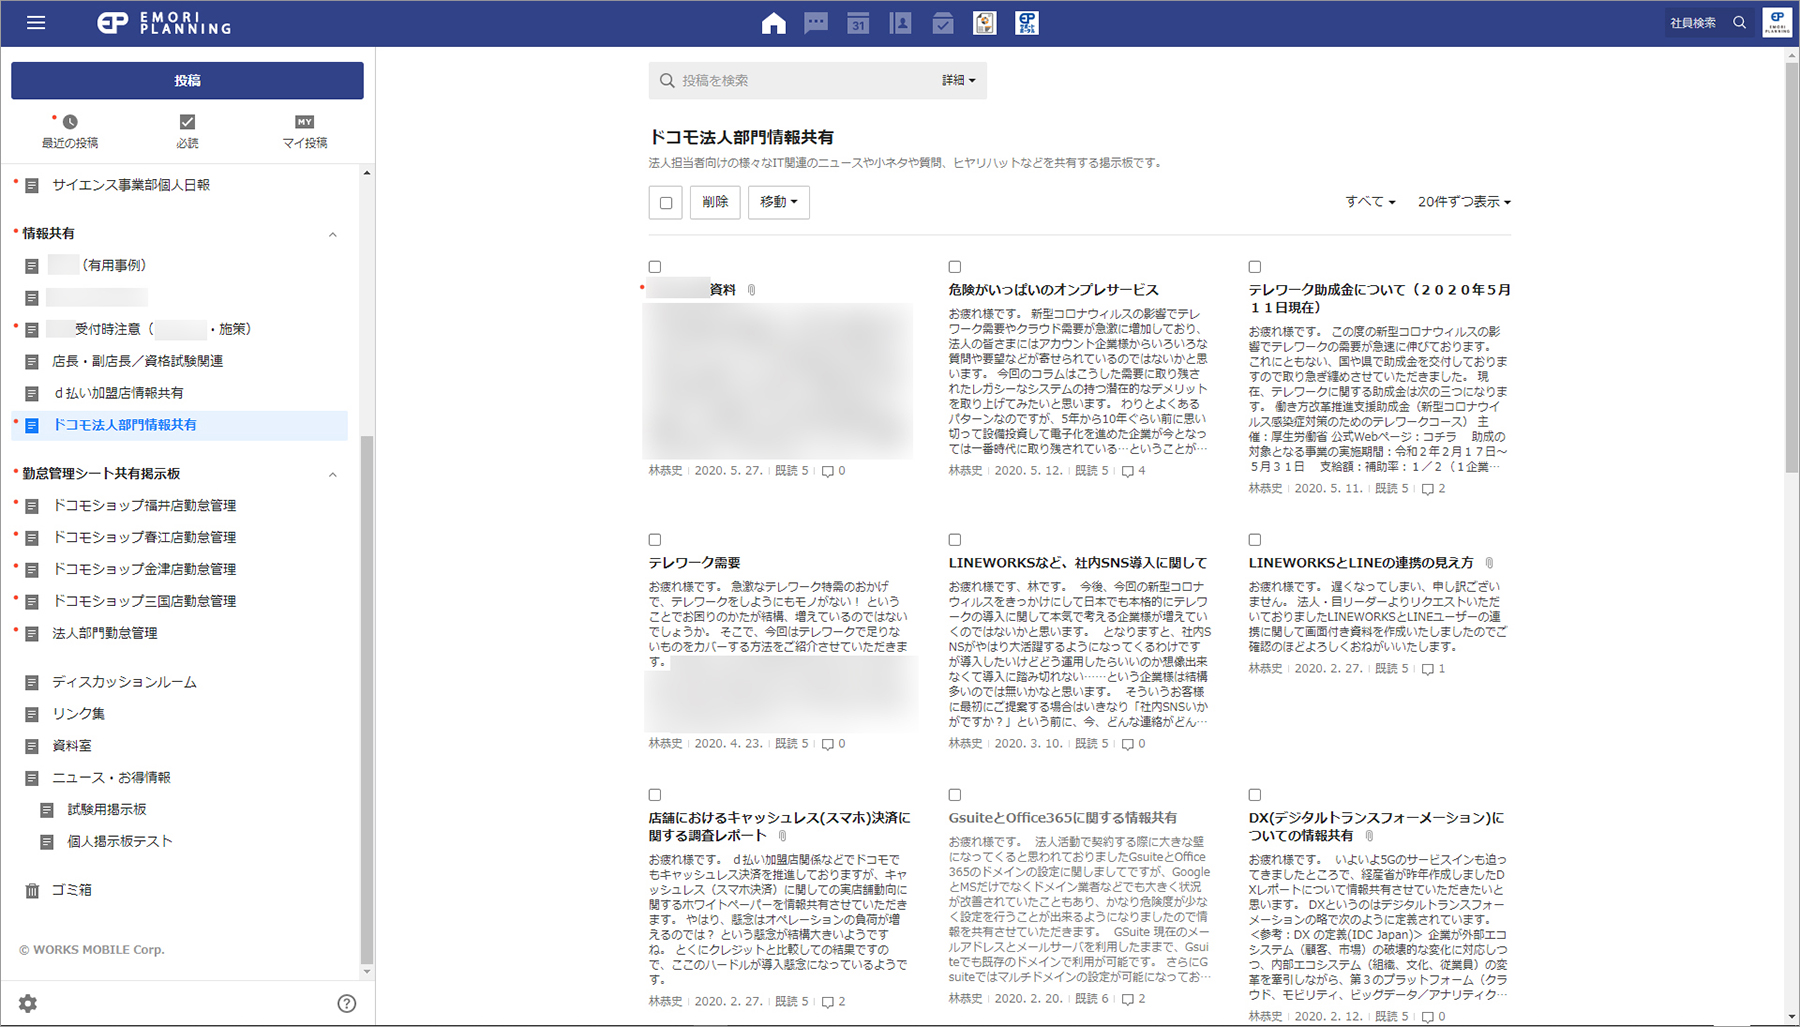Open ドコモショップ福井店勤怠管理 board
Image resolution: width=1800 pixels, height=1027 pixels.
click(x=144, y=506)
